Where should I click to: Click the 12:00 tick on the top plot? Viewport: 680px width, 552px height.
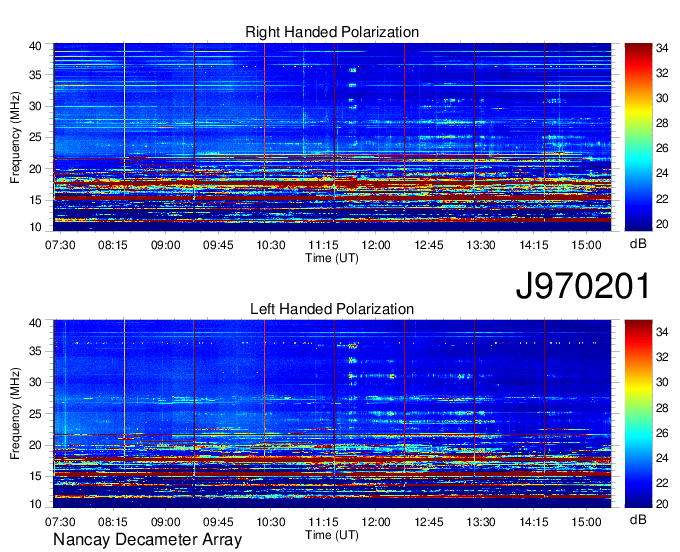pos(376,245)
